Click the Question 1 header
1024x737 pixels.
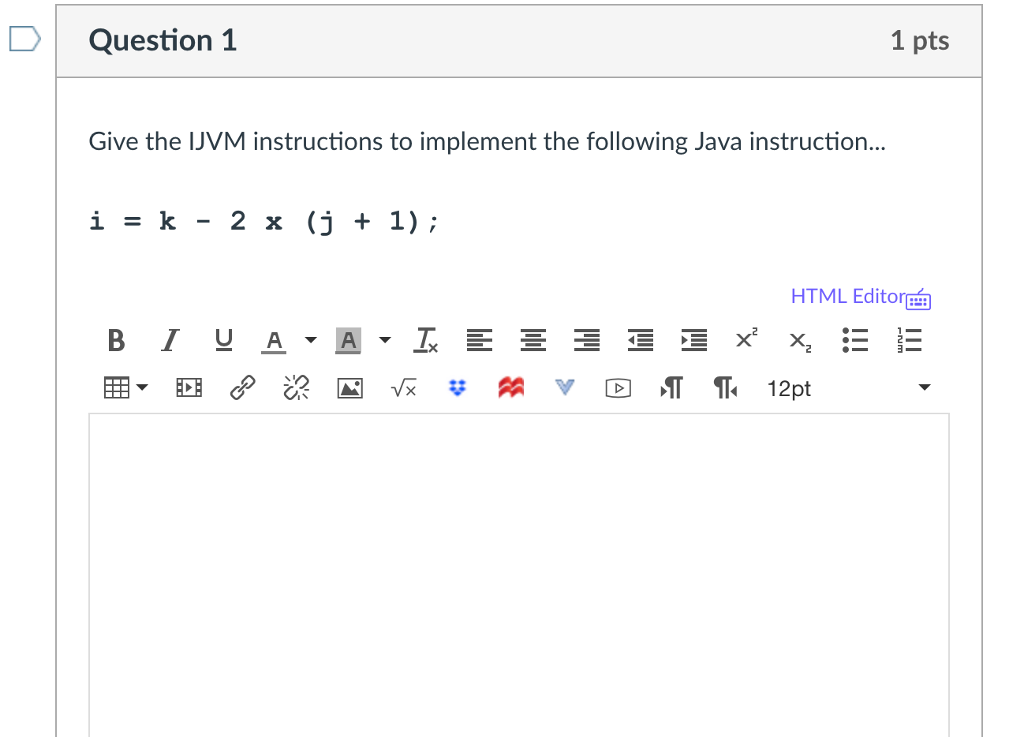click(162, 41)
